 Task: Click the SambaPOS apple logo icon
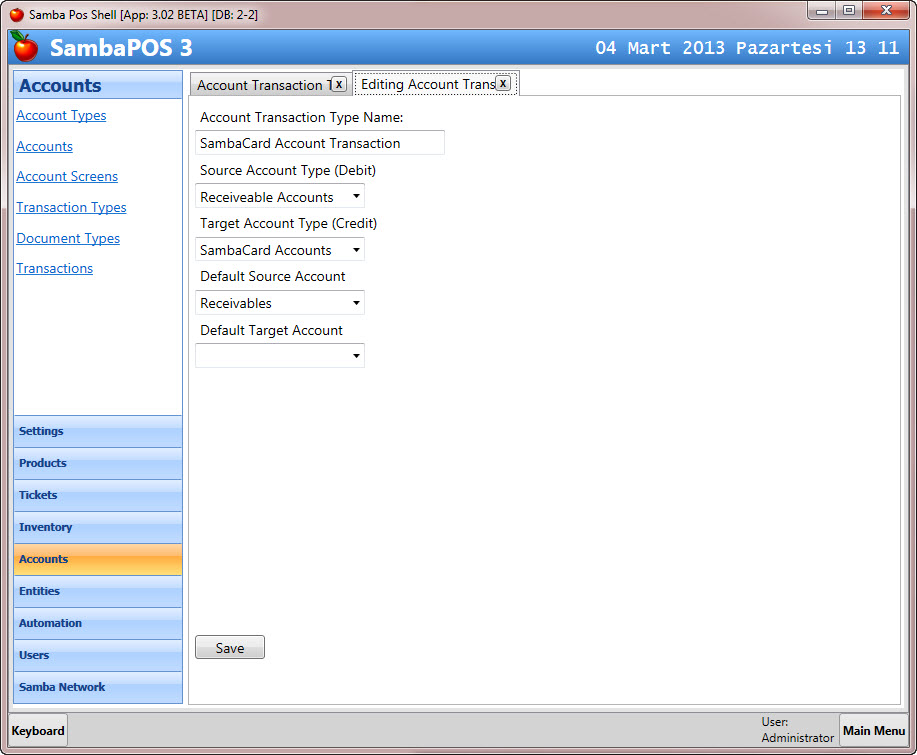click(x=25, y=47)
